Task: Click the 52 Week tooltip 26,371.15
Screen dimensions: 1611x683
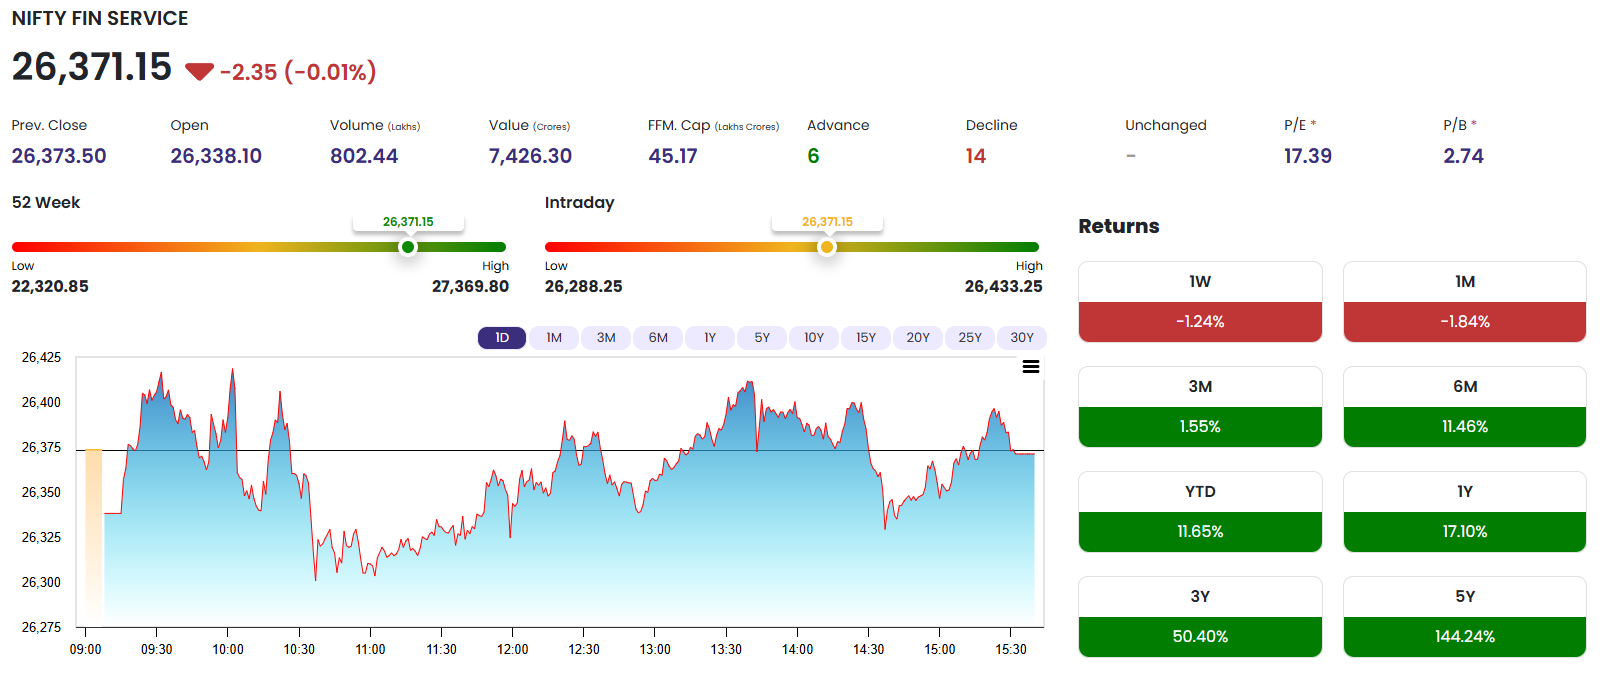Action: (x=408, y=222)
